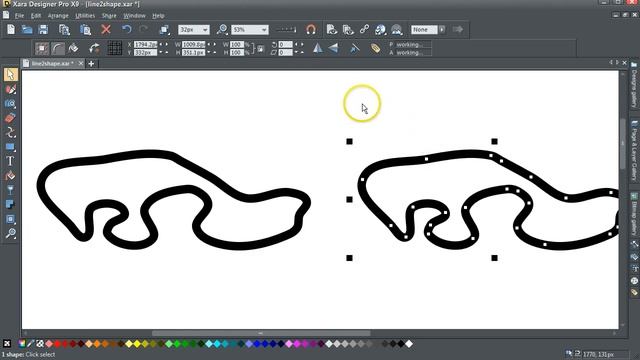The image size is (640, 360).
Task: Save the document with disk icon
Action: click(x=43, y=29)
